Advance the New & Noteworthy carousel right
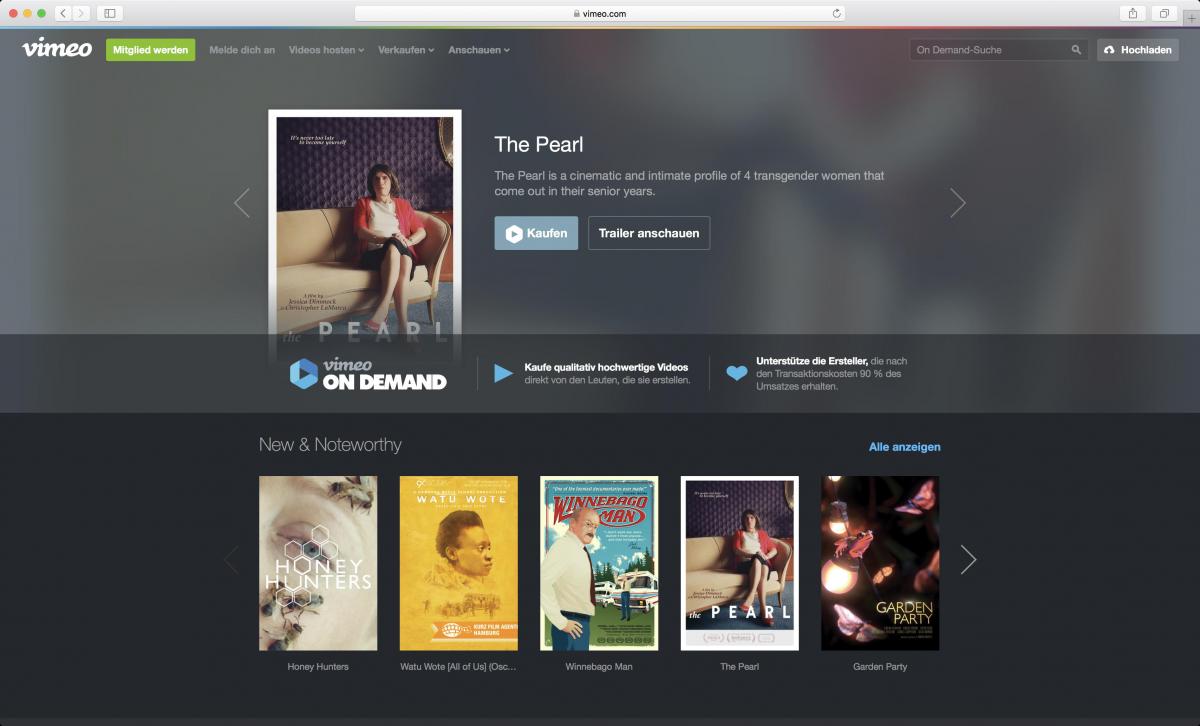 click(968, 559)
